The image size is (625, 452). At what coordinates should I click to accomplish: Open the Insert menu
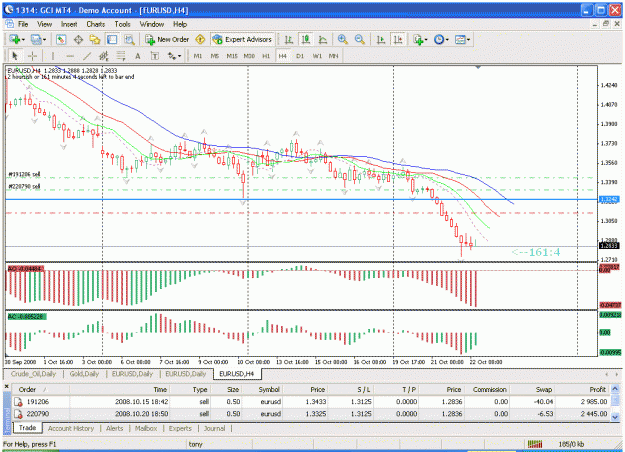69,24
